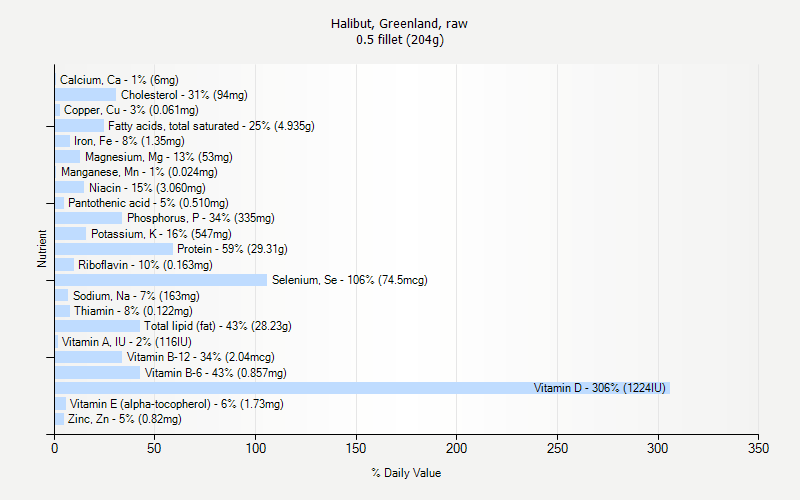Viewport: 800px width, 500px height.
Task: Select the Fatty acids, total saturated bar
Action: [x=80, y=126]
